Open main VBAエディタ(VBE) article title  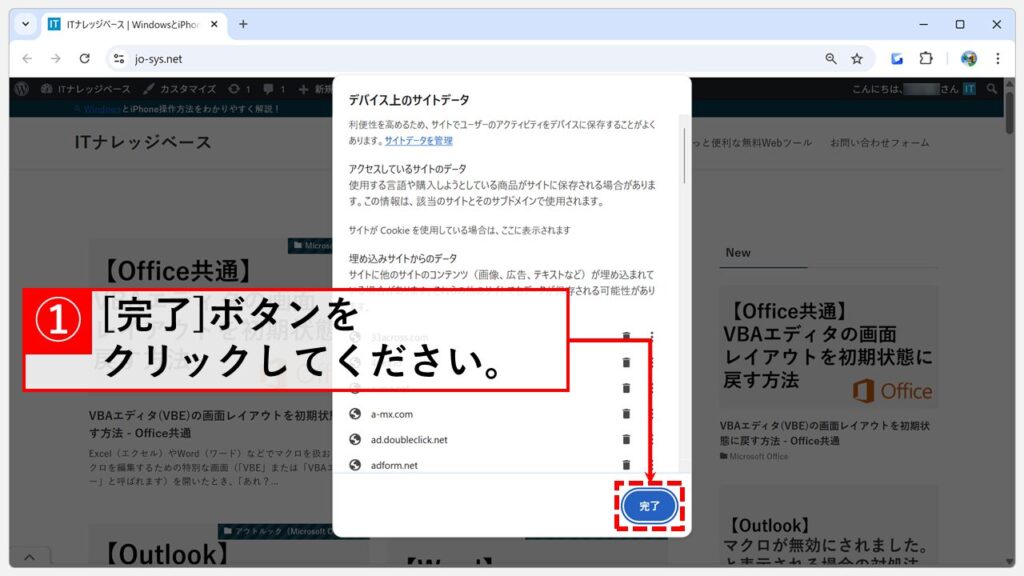pos(211,424)
